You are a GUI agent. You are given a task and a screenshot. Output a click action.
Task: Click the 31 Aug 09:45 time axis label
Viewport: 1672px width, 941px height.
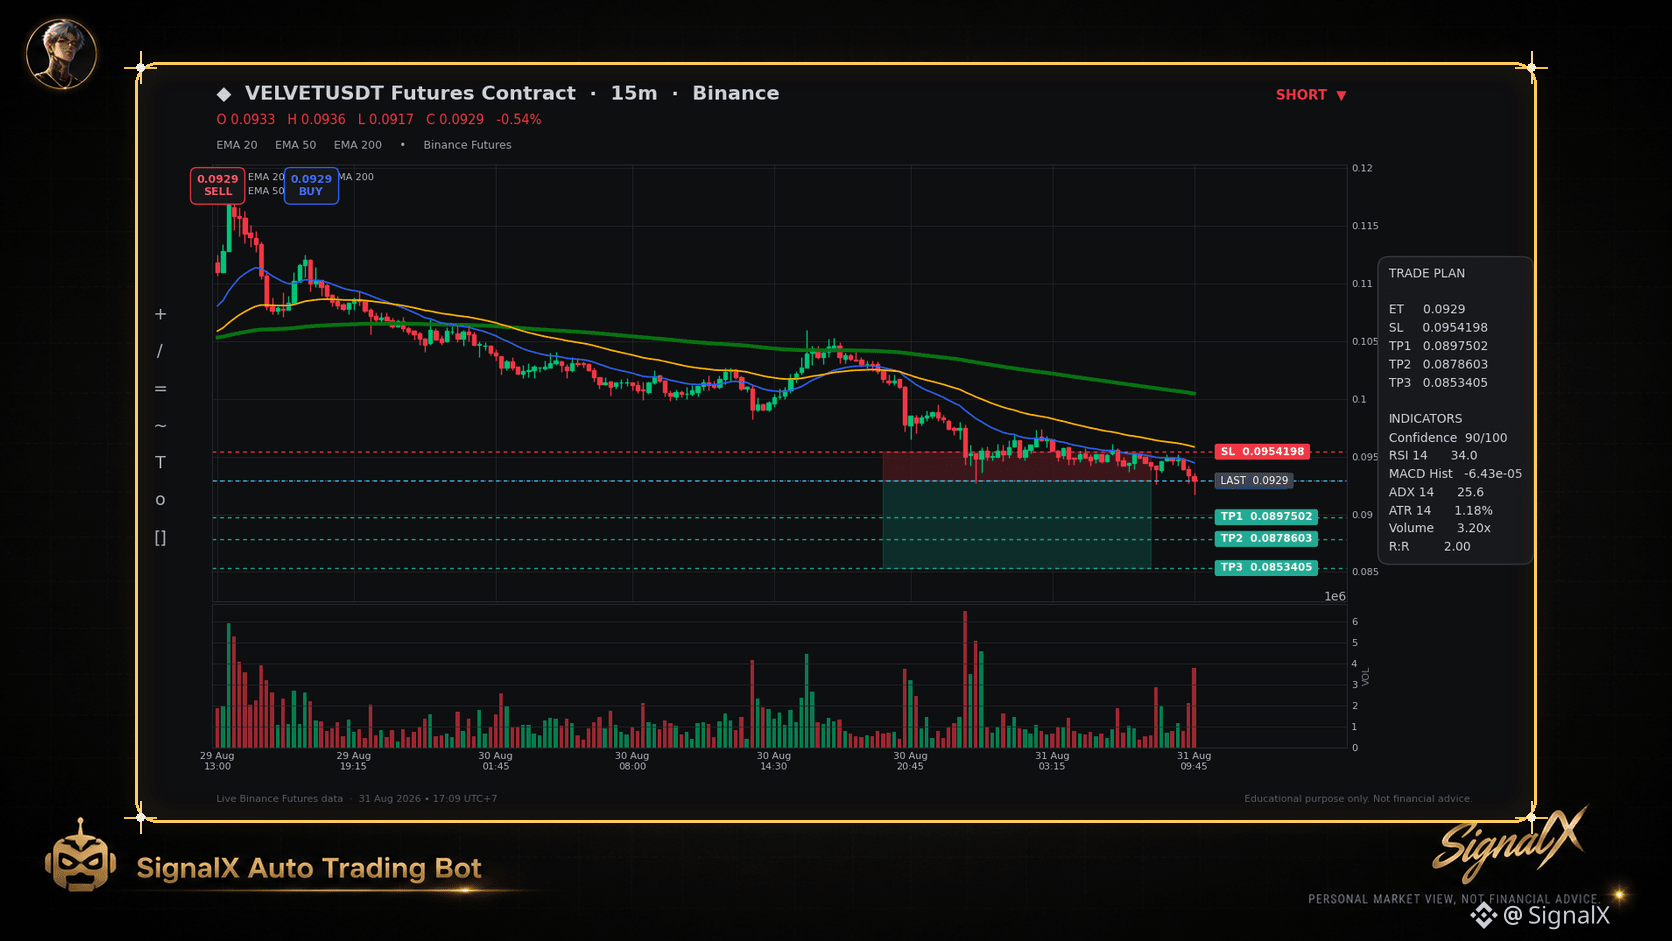click(1194, 761)
